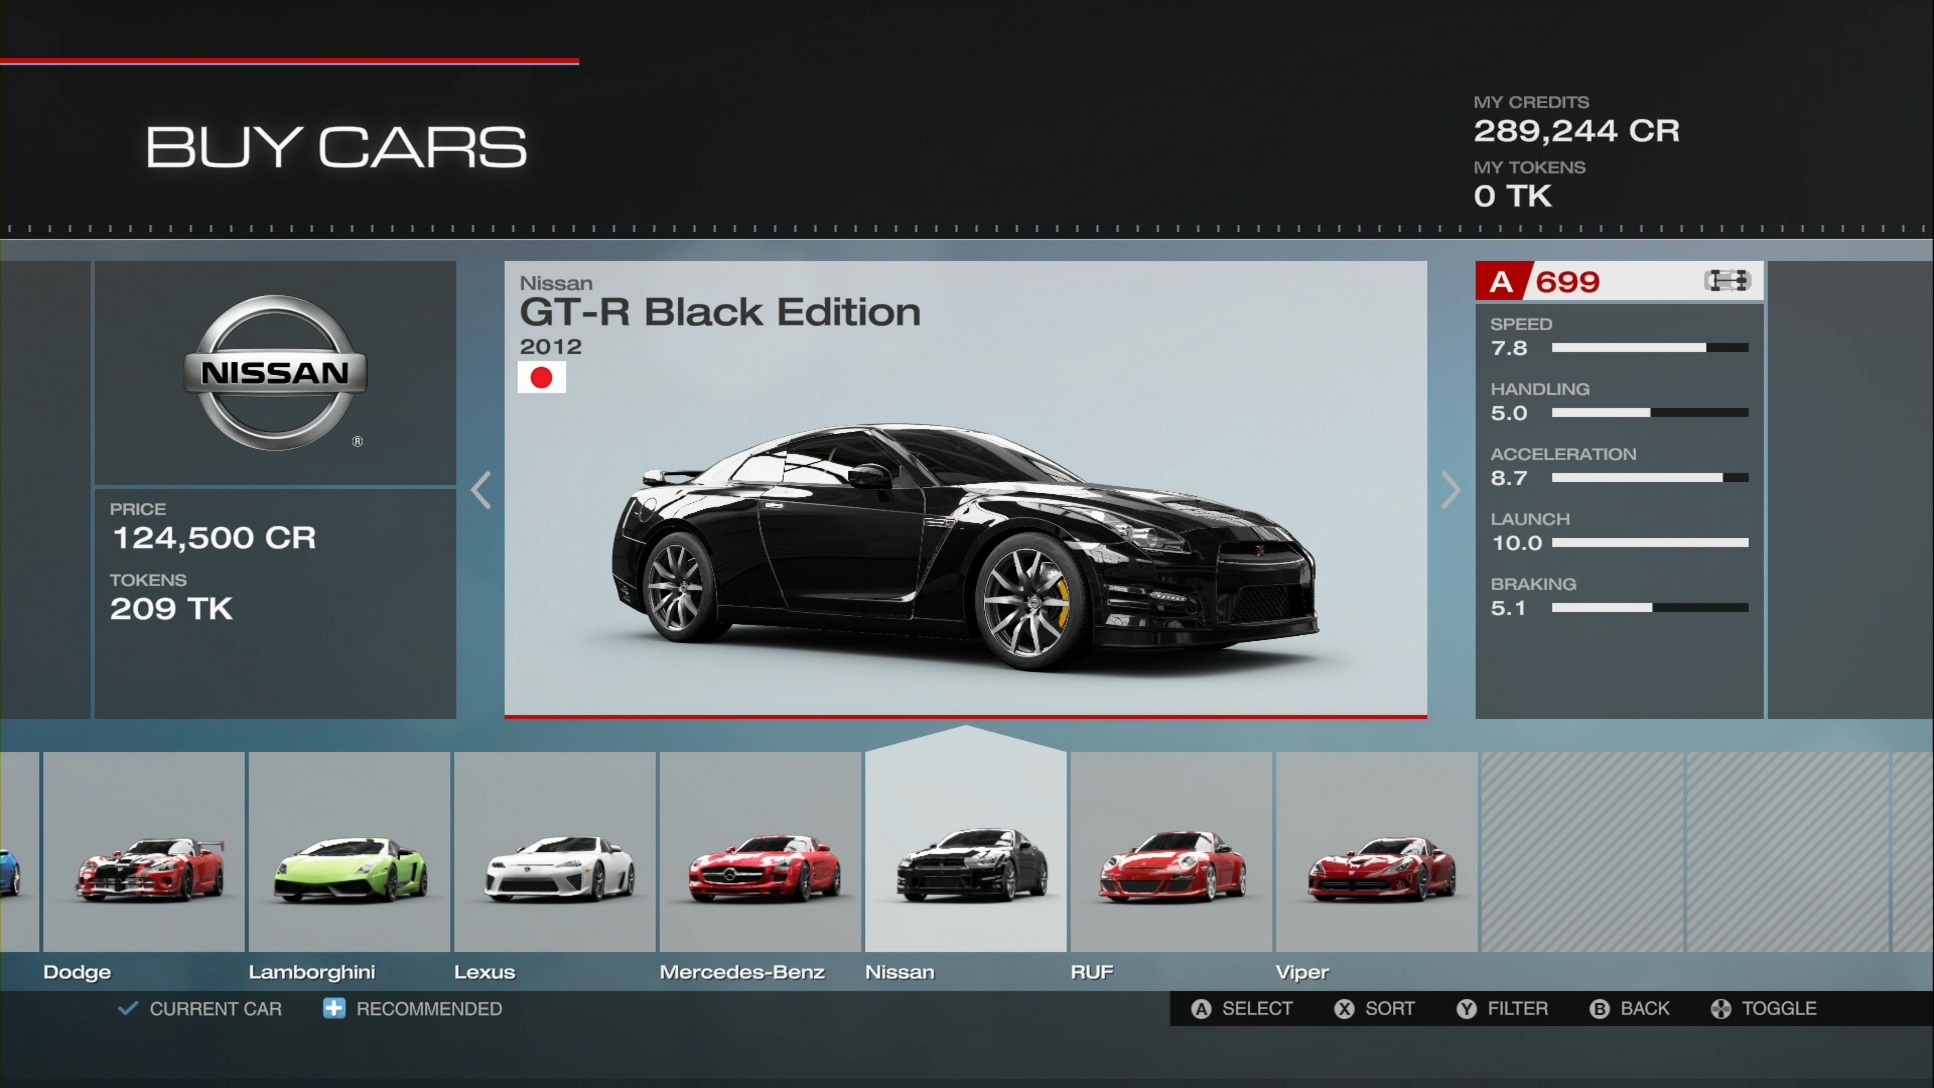Screen dimensions: 1934x1088
Task: Click the CURRENT CAR legend text
Action: [x=216, y=1009]
